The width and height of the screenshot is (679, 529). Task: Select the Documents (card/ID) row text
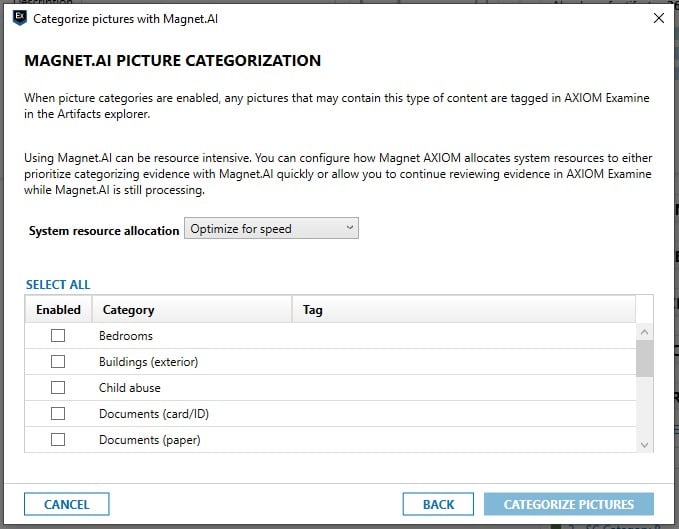154,414
